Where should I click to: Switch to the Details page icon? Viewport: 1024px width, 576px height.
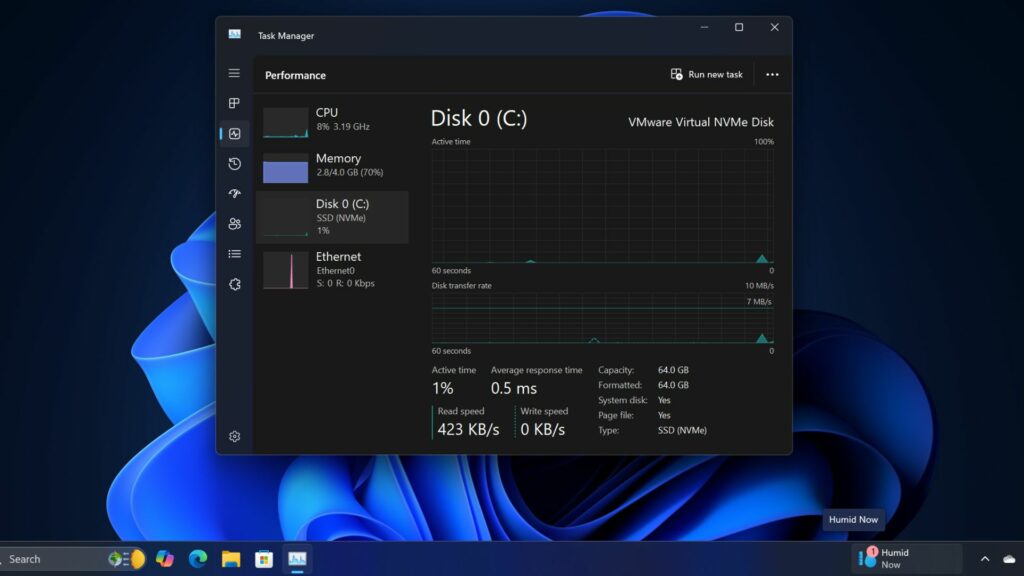tap(234, 253)
